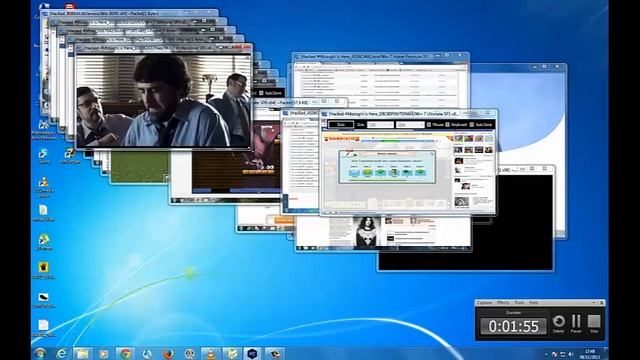Toggle AutoSave checkbox in window behind video window
The image size is (640, 360).
[x=261, y=93]
